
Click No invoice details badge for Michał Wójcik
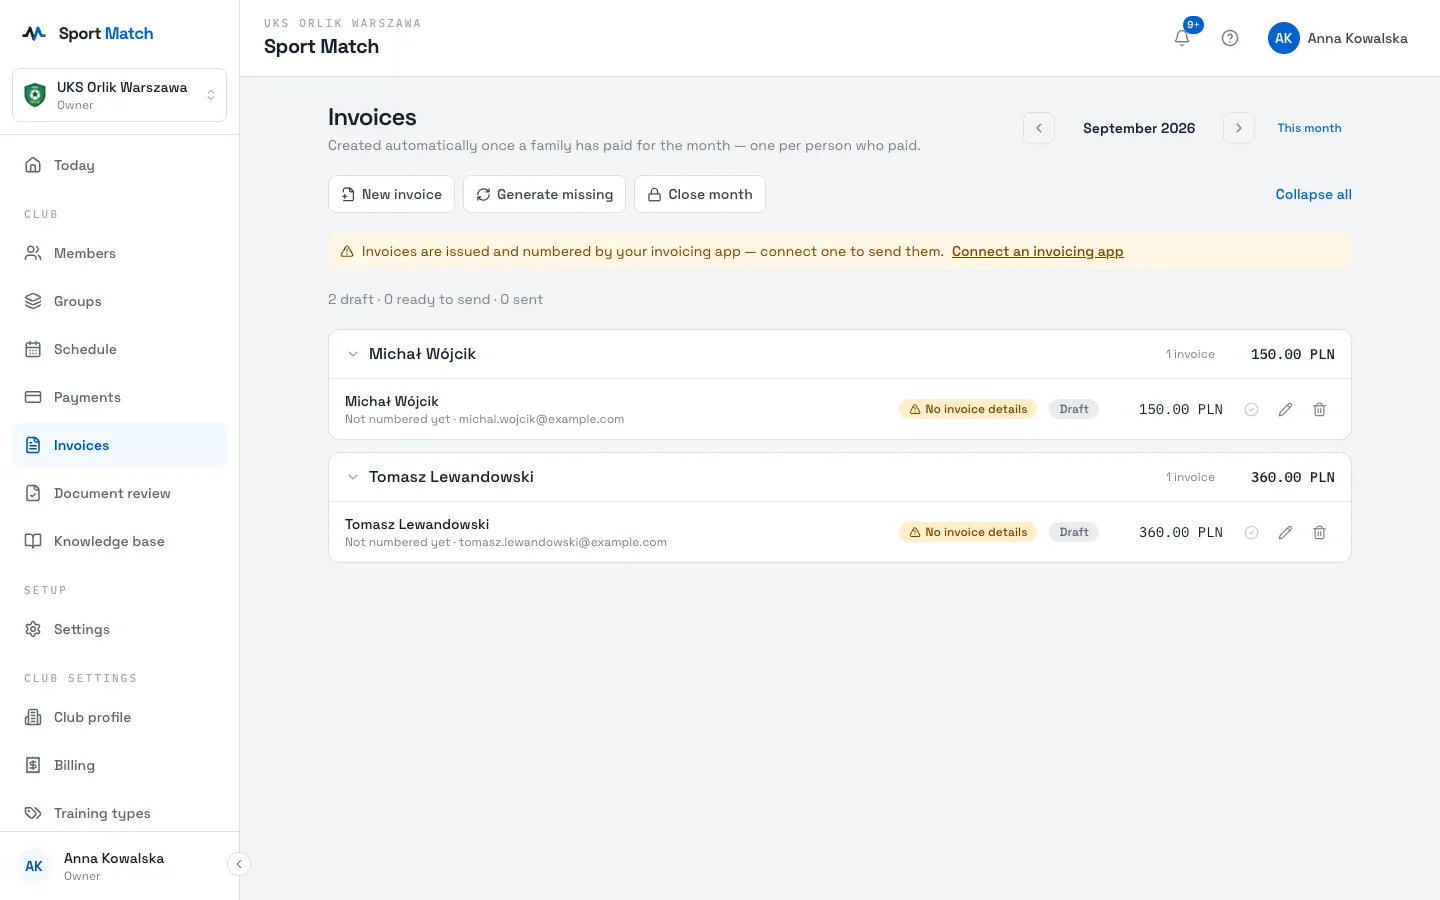pyautogui.click(x=968, y=409)
